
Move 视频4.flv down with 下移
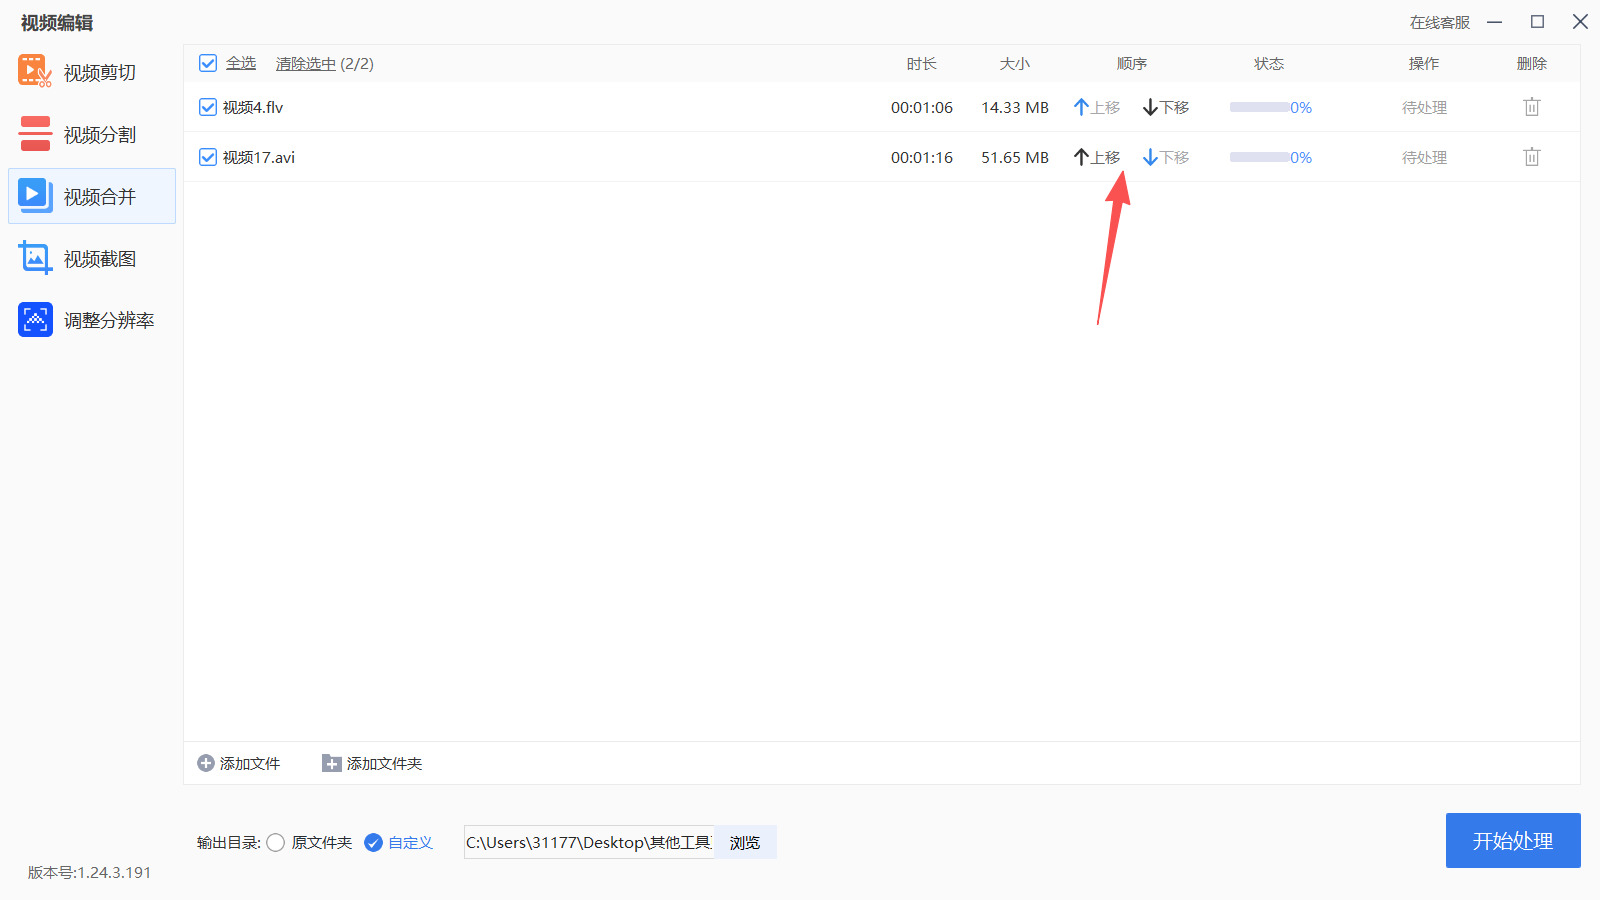click(1166, 107)
